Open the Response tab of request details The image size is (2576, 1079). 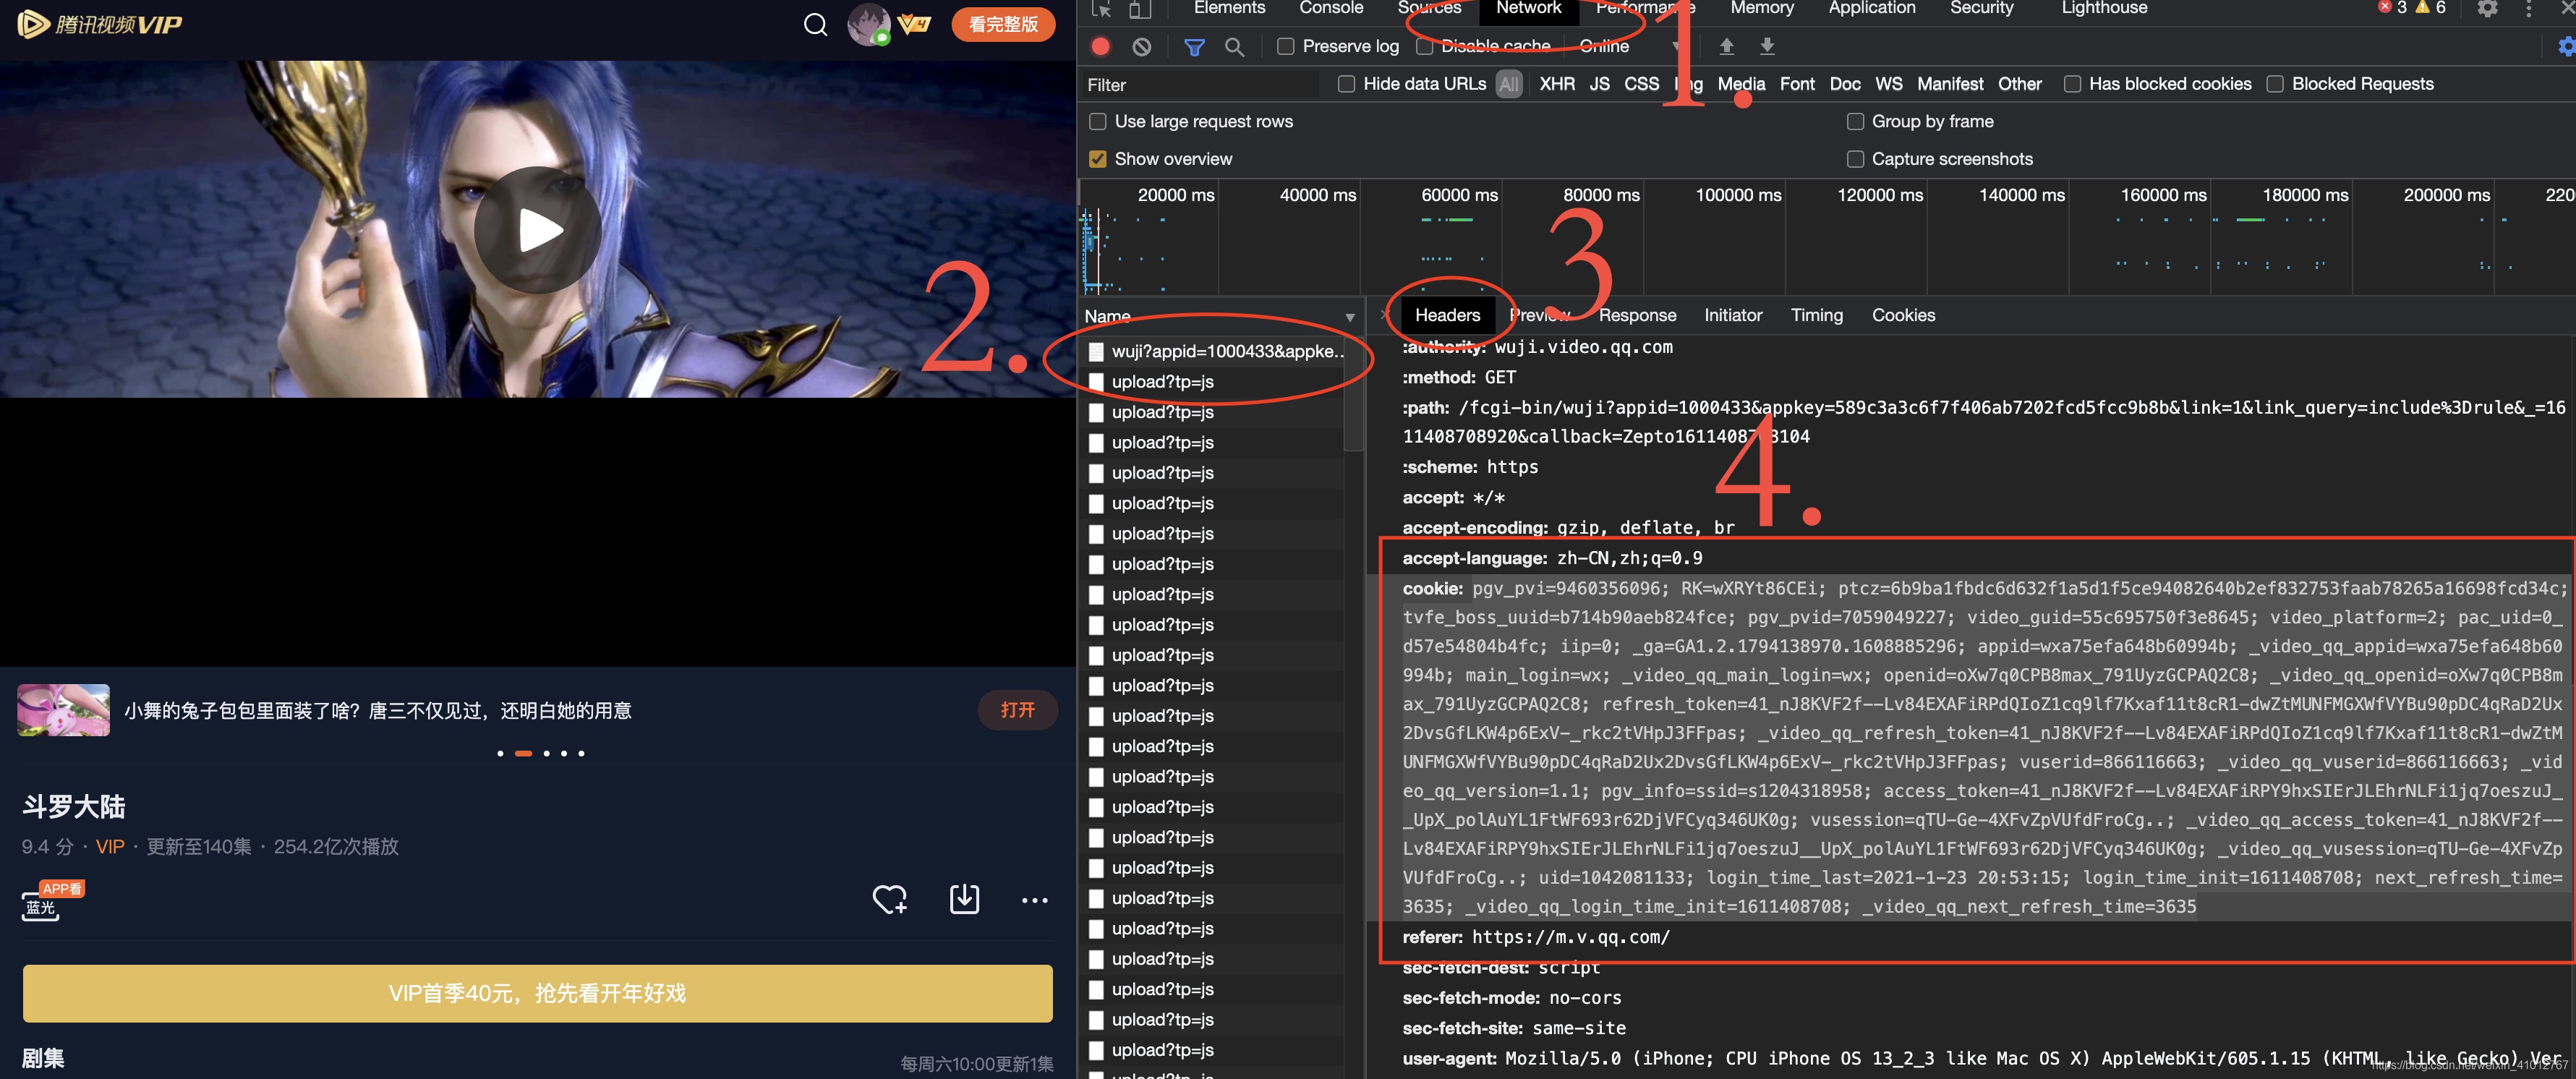coord(1636,315)
